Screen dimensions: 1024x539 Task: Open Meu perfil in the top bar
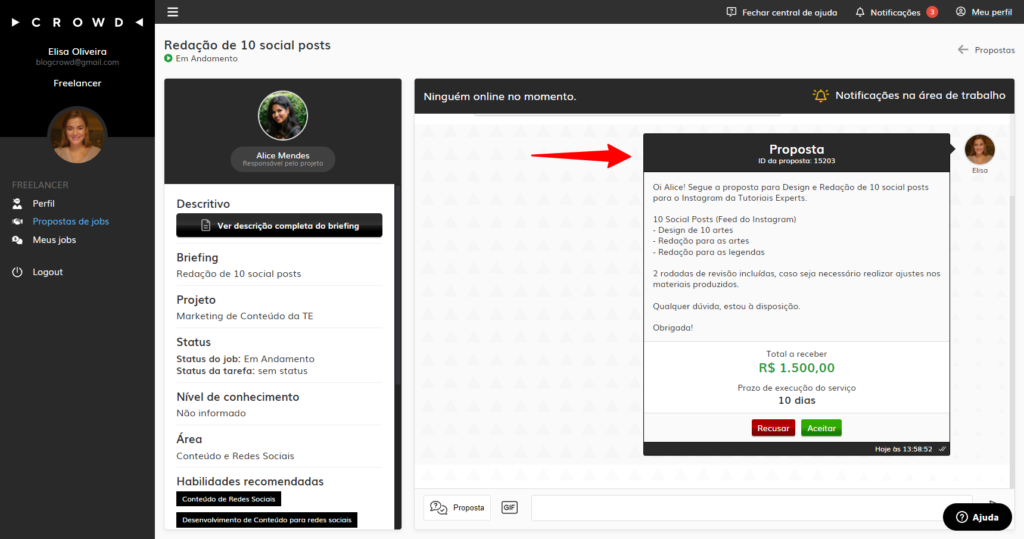[x=984, y=12]
